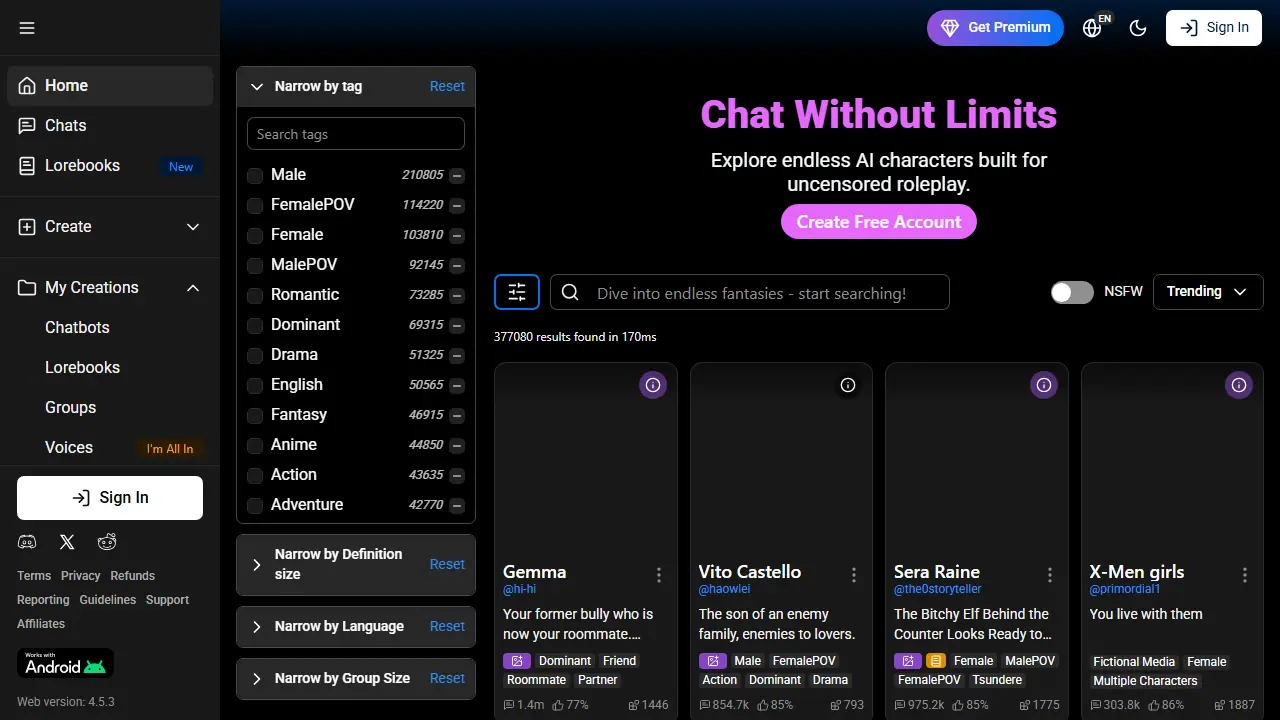The height and width of the screenshot is (720, 1280).
Task: Open the X social icon
Action: click(67, 542)
